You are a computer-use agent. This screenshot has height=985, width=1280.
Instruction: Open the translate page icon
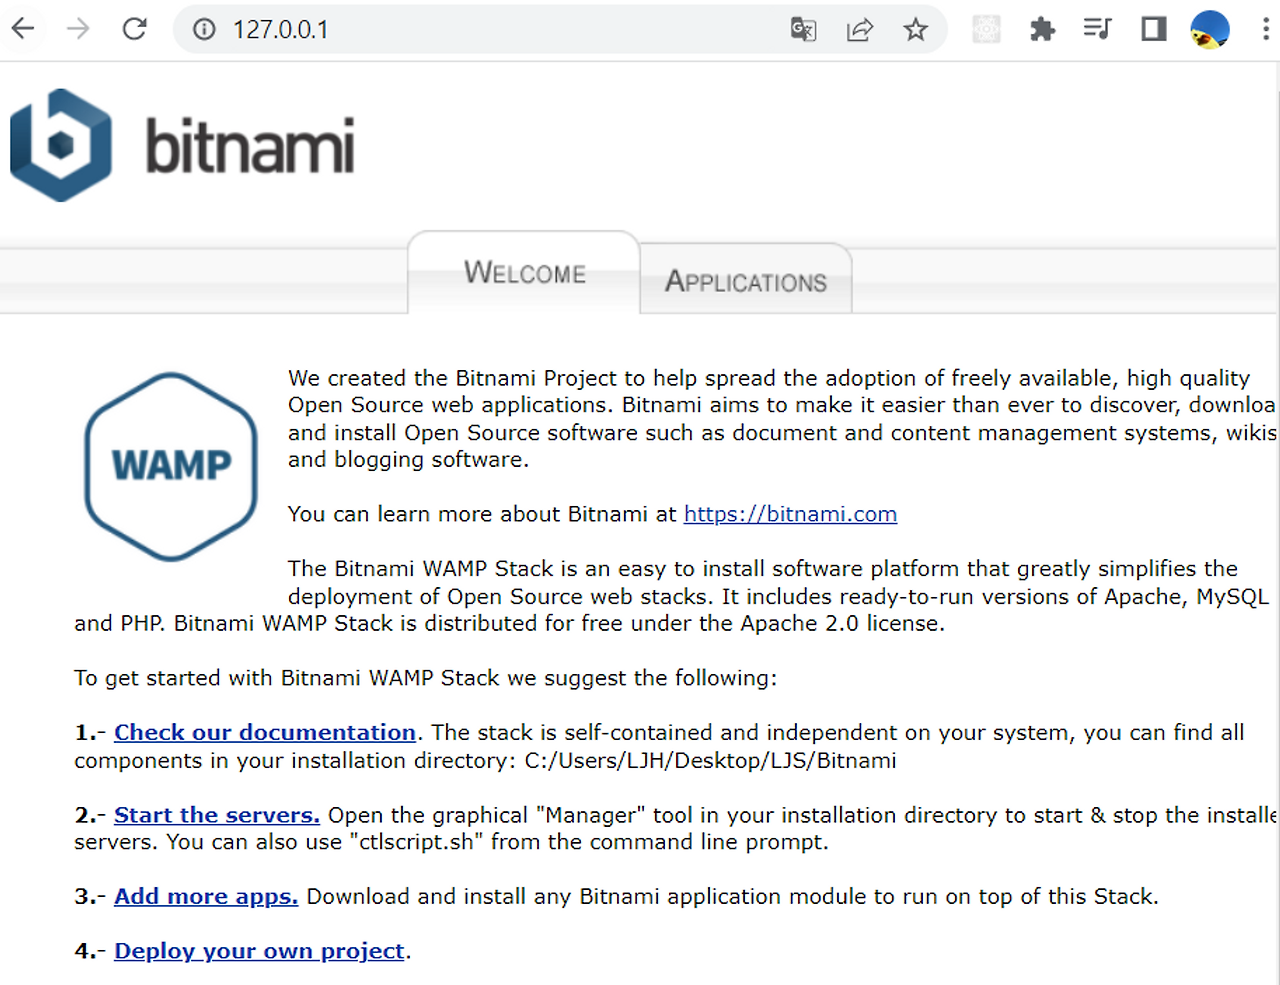coord(803,30)
